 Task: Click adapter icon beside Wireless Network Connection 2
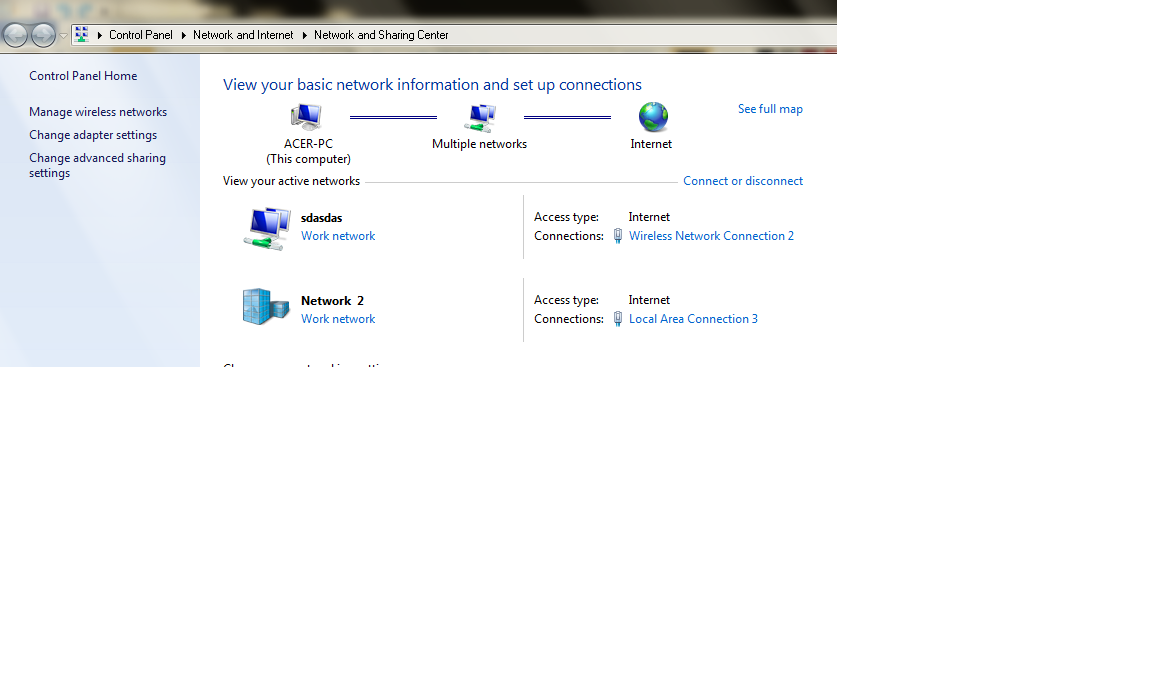(x=618, y=236)
